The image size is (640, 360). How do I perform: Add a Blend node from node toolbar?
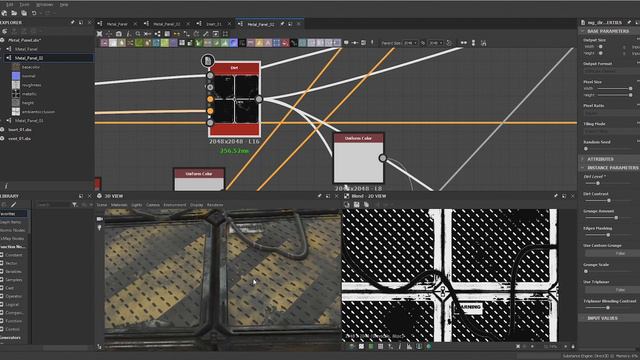[104, 43]
